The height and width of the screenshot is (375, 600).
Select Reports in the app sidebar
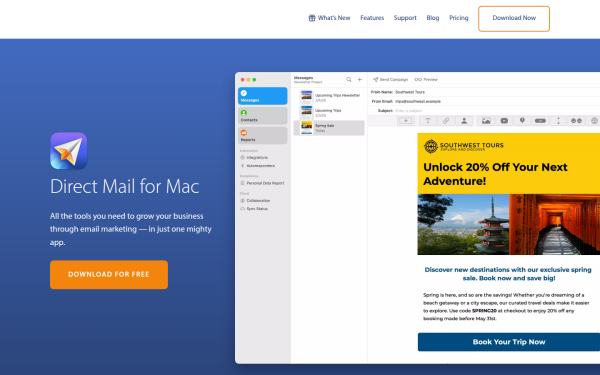tap(262, 135)
